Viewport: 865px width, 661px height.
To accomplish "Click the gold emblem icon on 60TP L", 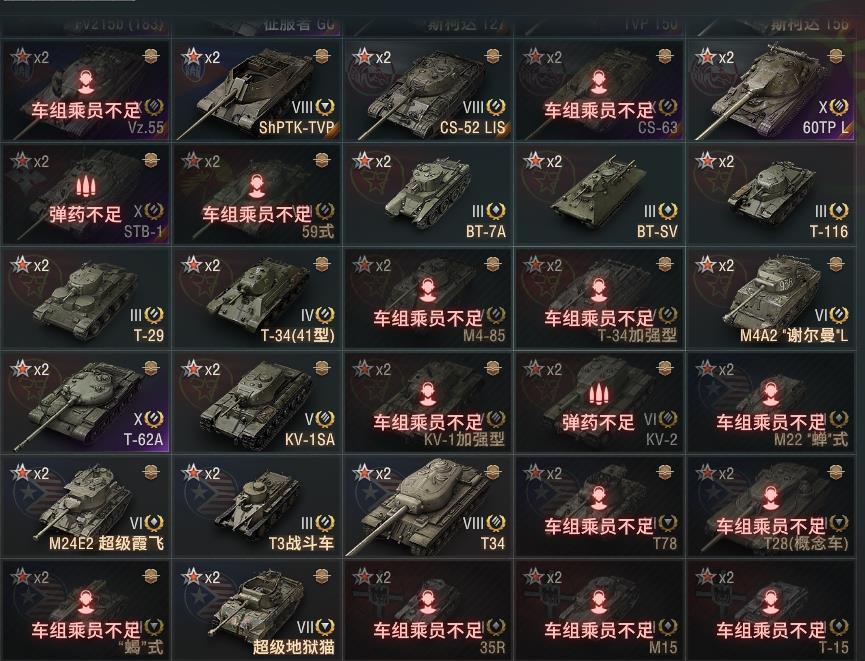I will (836, 56).
